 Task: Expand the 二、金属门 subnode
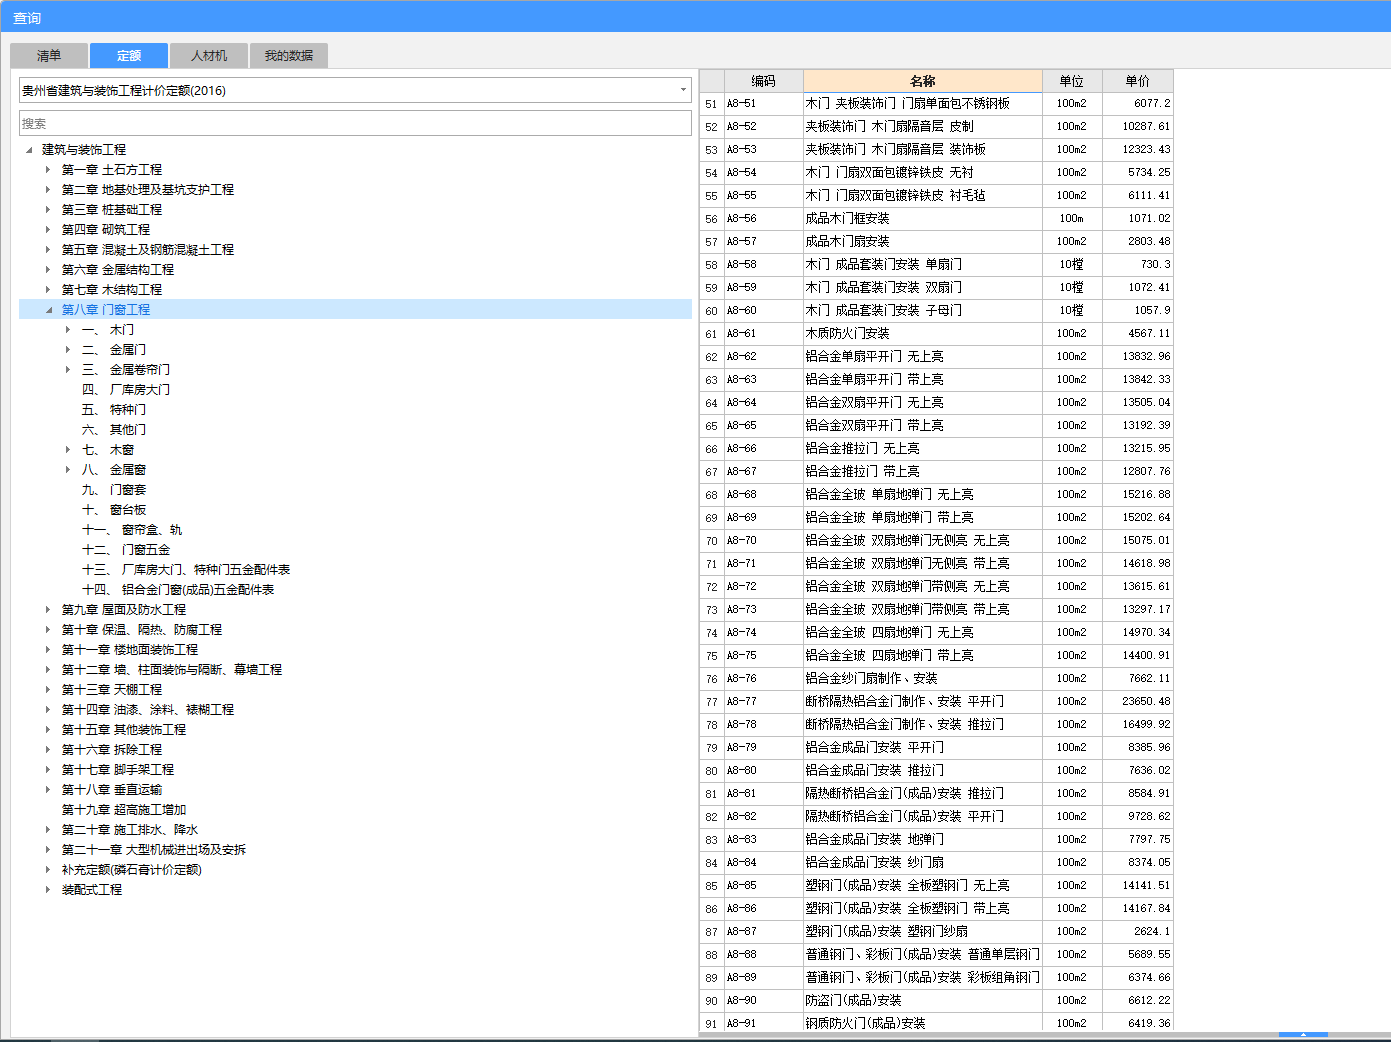(68, 350)
